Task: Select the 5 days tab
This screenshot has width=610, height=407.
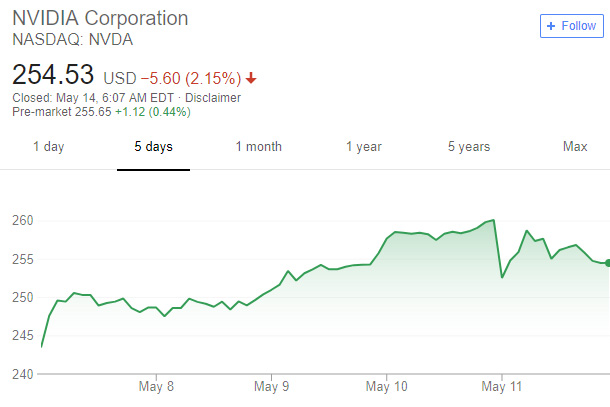Action: 153,147
